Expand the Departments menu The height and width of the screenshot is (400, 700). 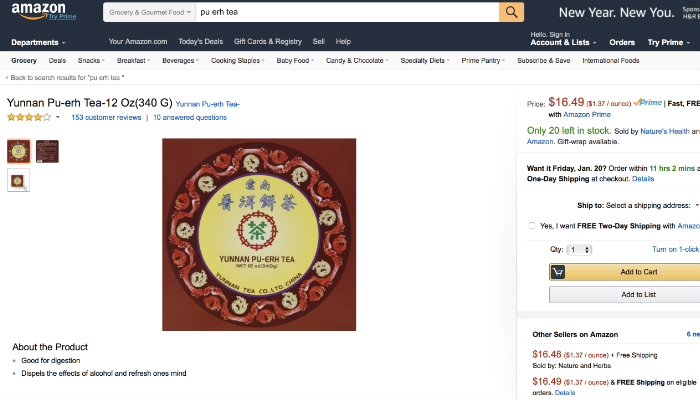coord(38,42)
